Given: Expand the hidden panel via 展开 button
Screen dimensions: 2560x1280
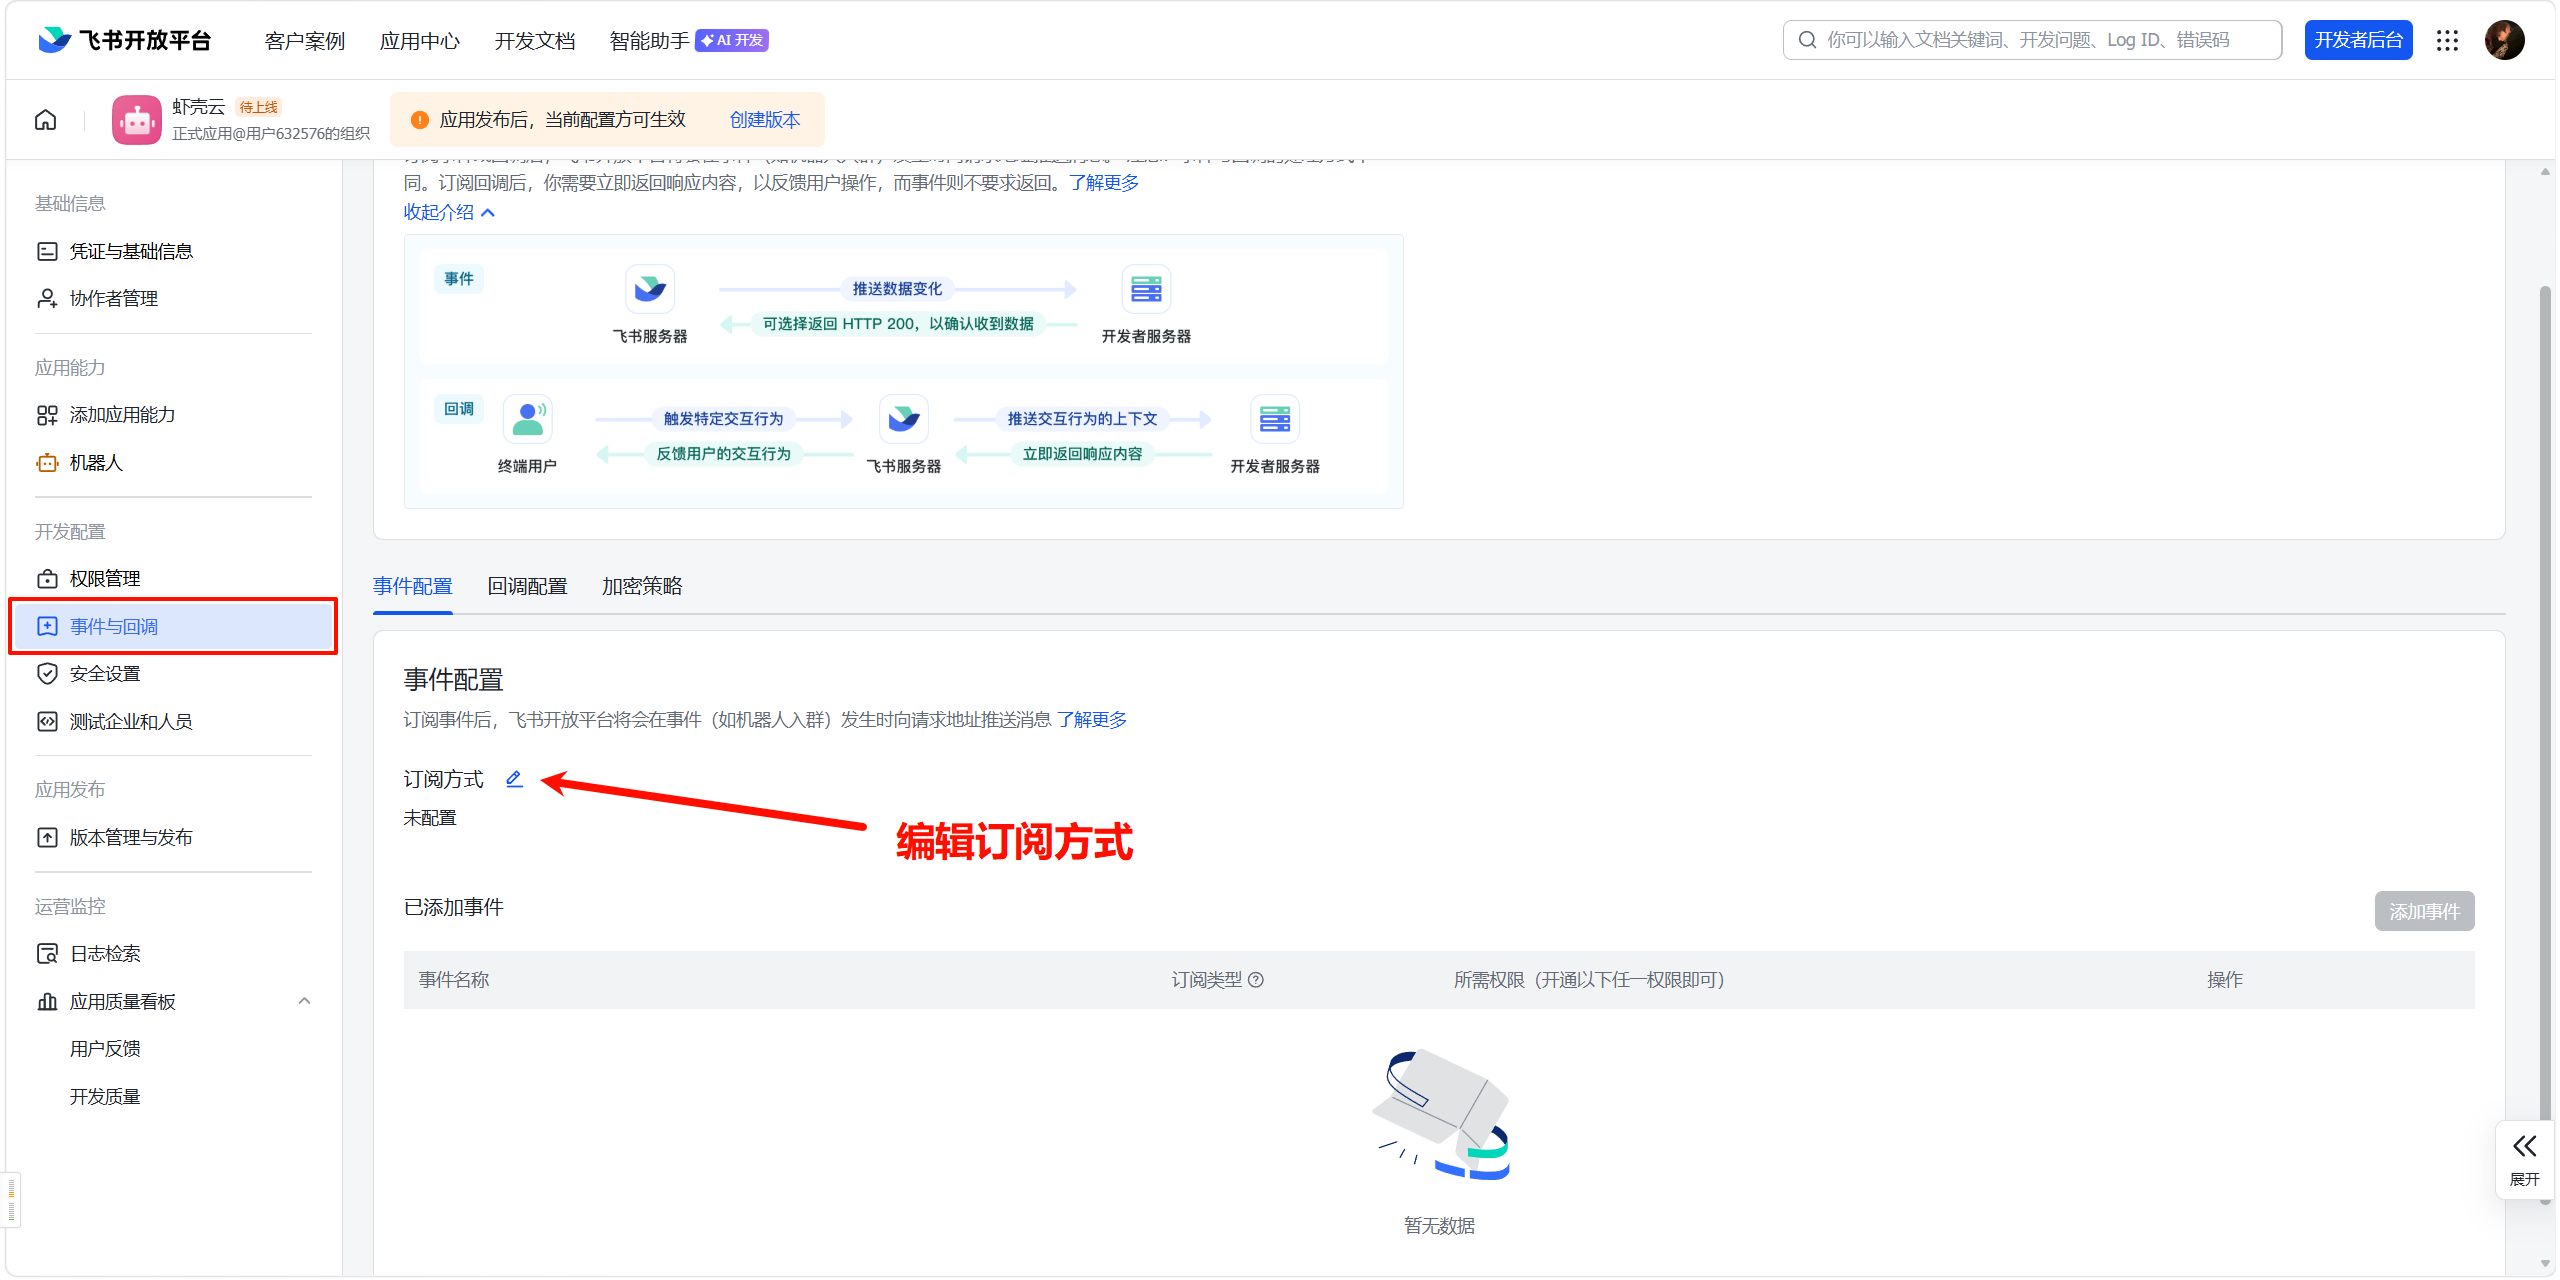Looking at the screenshot, I should pyautogui.click(x=2524, y=1158).
